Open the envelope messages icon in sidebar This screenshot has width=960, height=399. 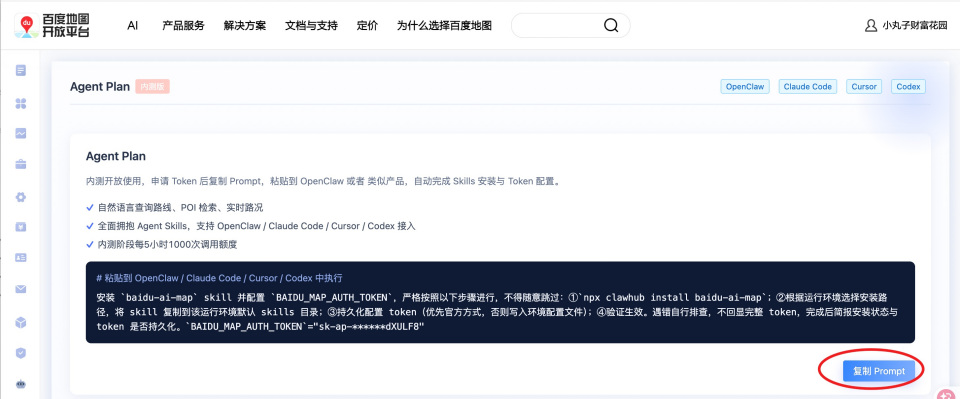click(x=21, y=289)
